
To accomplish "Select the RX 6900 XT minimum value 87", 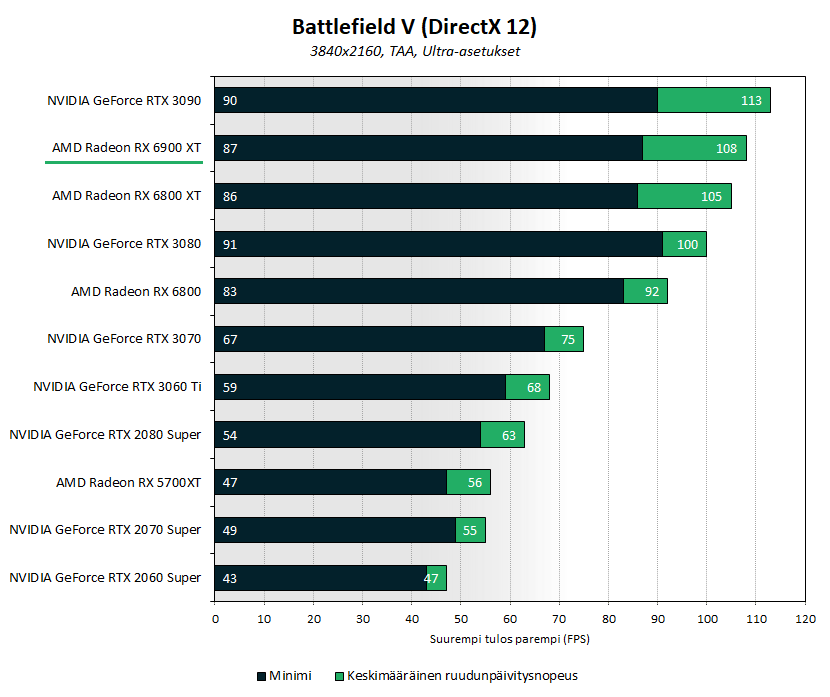I will pyautogui.click(x=230, y=149).
